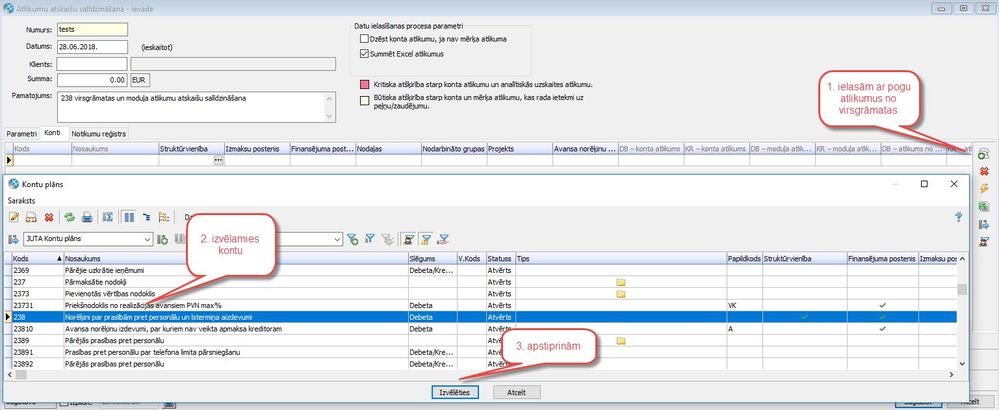Click the Atcelt button in dialog

pyautogui.click(x=516, y=392)
